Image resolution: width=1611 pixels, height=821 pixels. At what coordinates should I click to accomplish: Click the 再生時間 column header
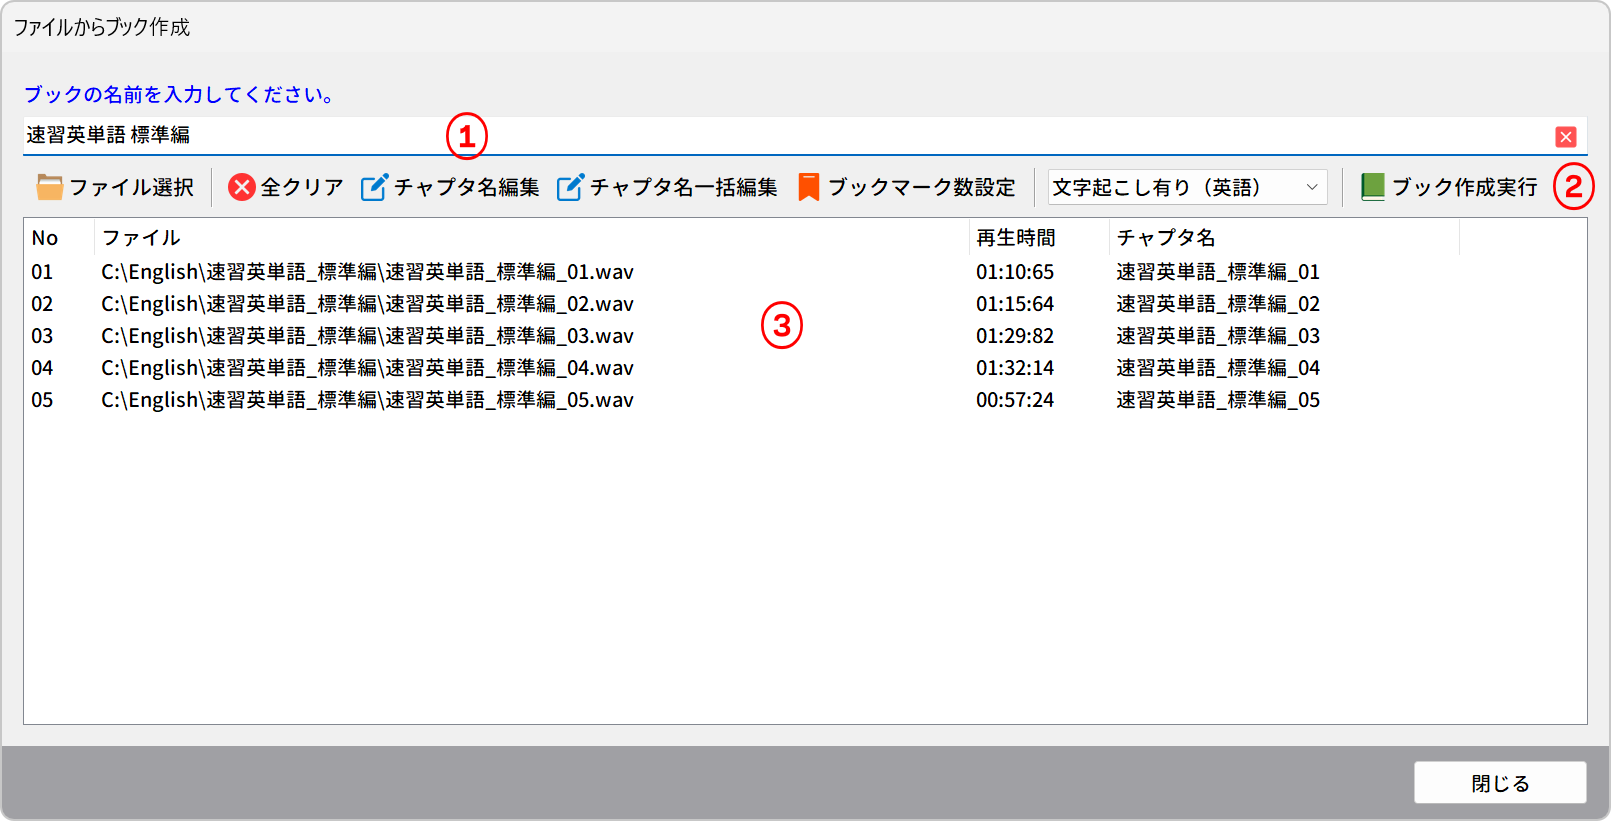click(1039, 238)
